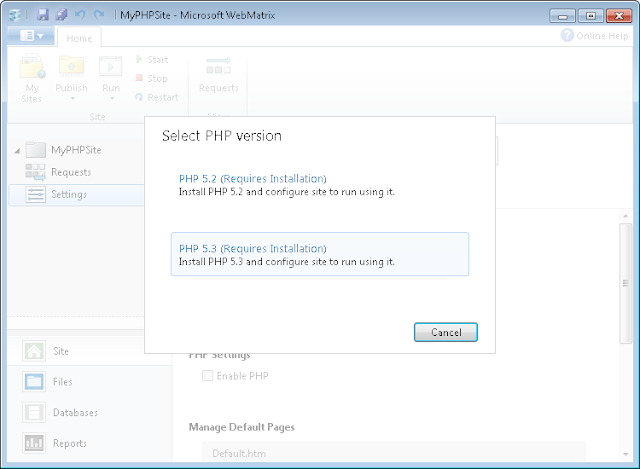Select Settings in the site tree
Screen dimensions: 640x469
pyautogui.click(x=77, y=194)
